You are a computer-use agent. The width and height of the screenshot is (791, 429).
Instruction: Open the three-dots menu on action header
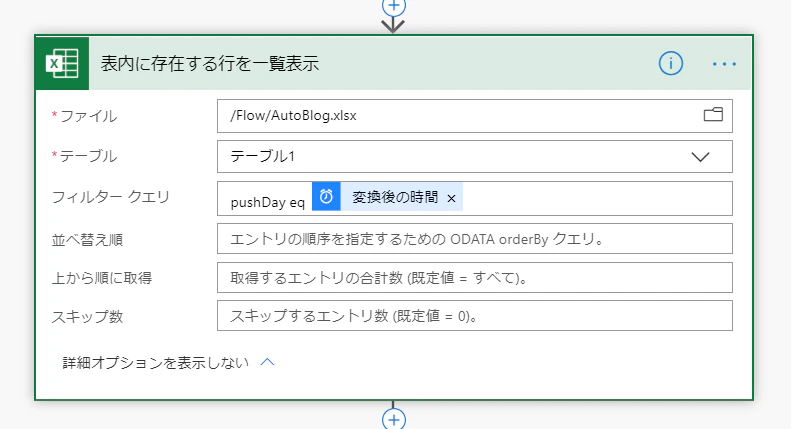[724, 64]
